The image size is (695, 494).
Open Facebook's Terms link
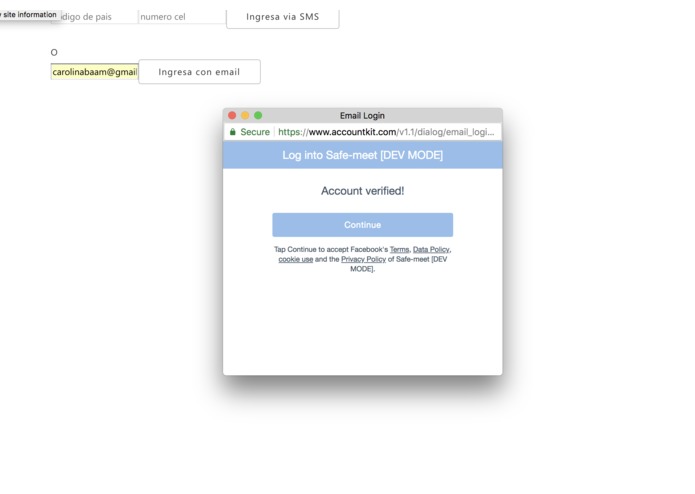coord(399,249)
